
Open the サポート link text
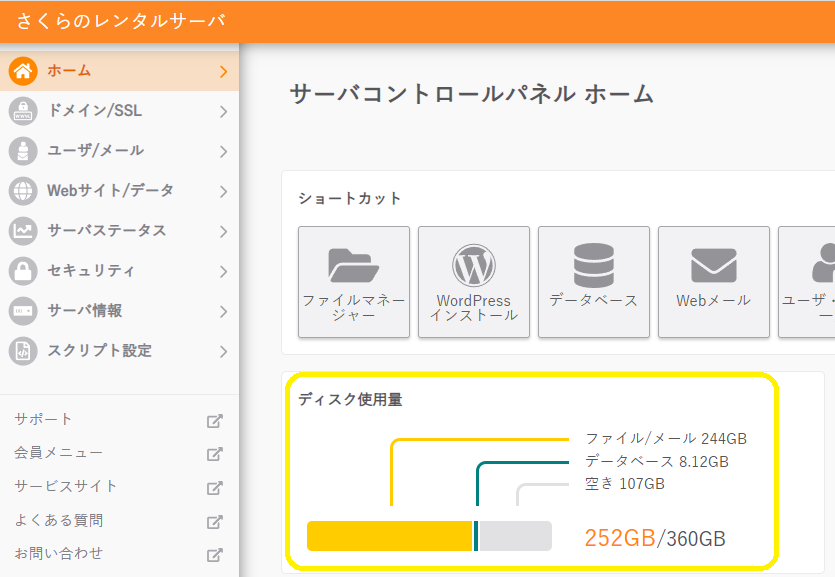(43, 419)
